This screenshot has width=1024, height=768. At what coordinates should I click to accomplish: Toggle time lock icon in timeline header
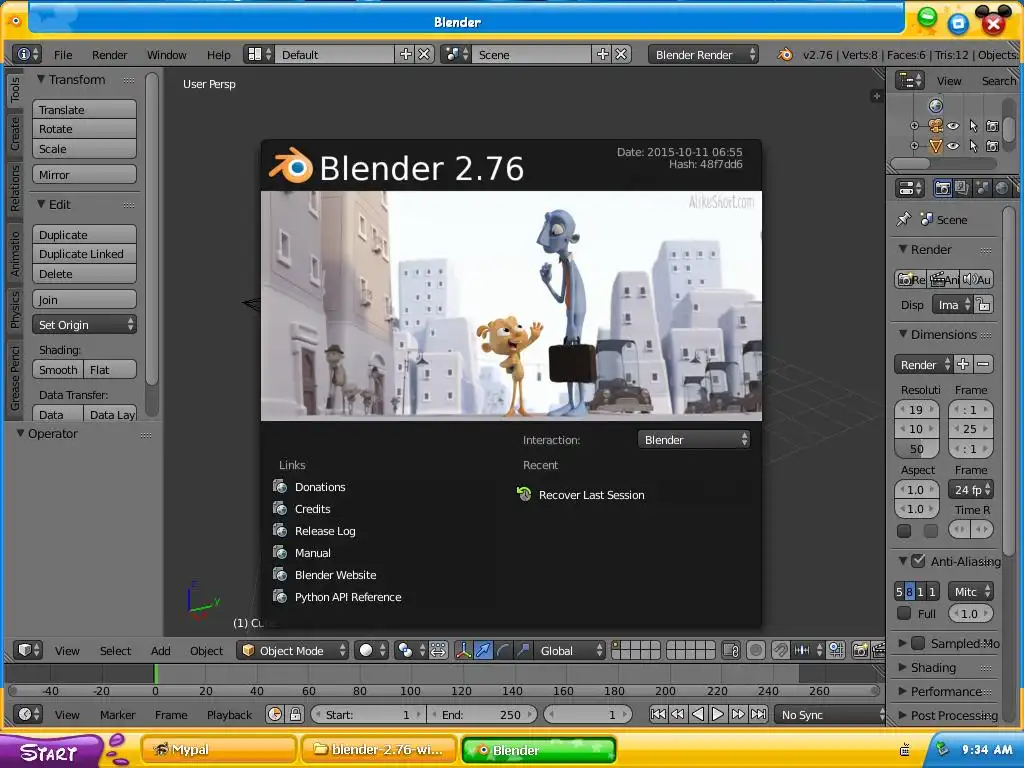pyautogui.click(x=295, y=714)
